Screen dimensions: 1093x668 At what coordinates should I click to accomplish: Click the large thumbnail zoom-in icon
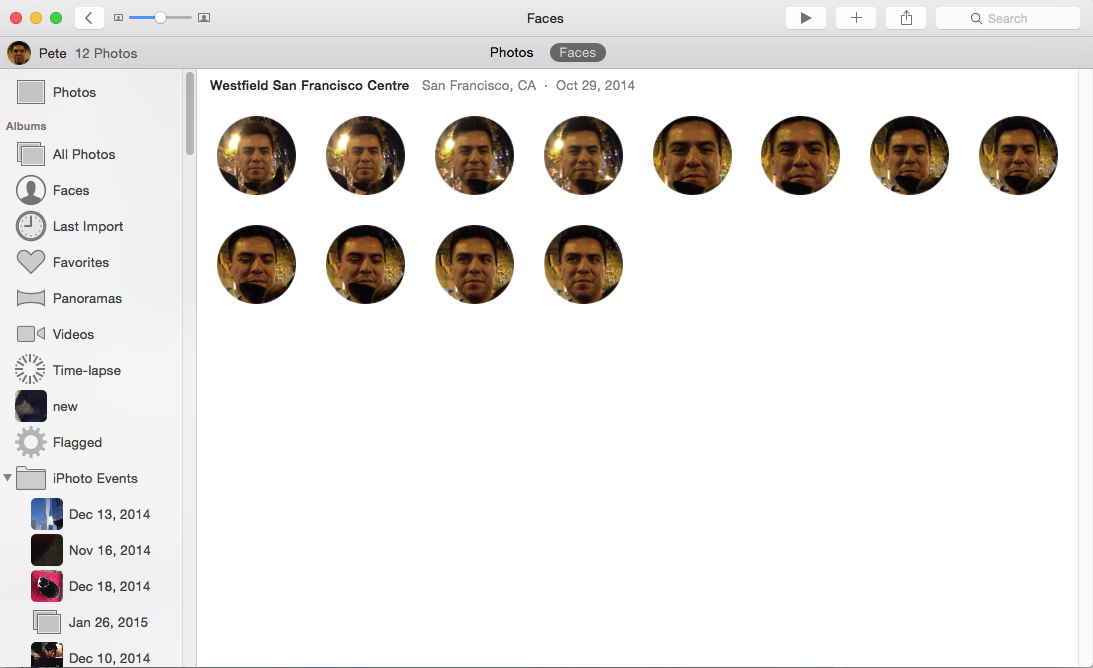pos(204,18)
